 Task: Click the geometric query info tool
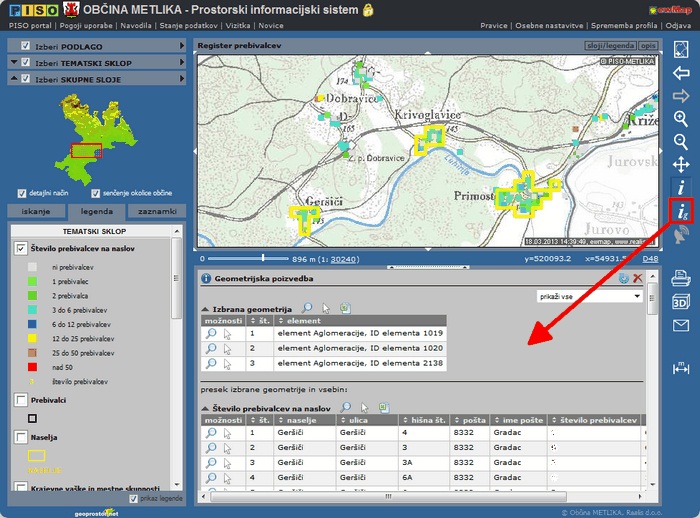(681, 211)
